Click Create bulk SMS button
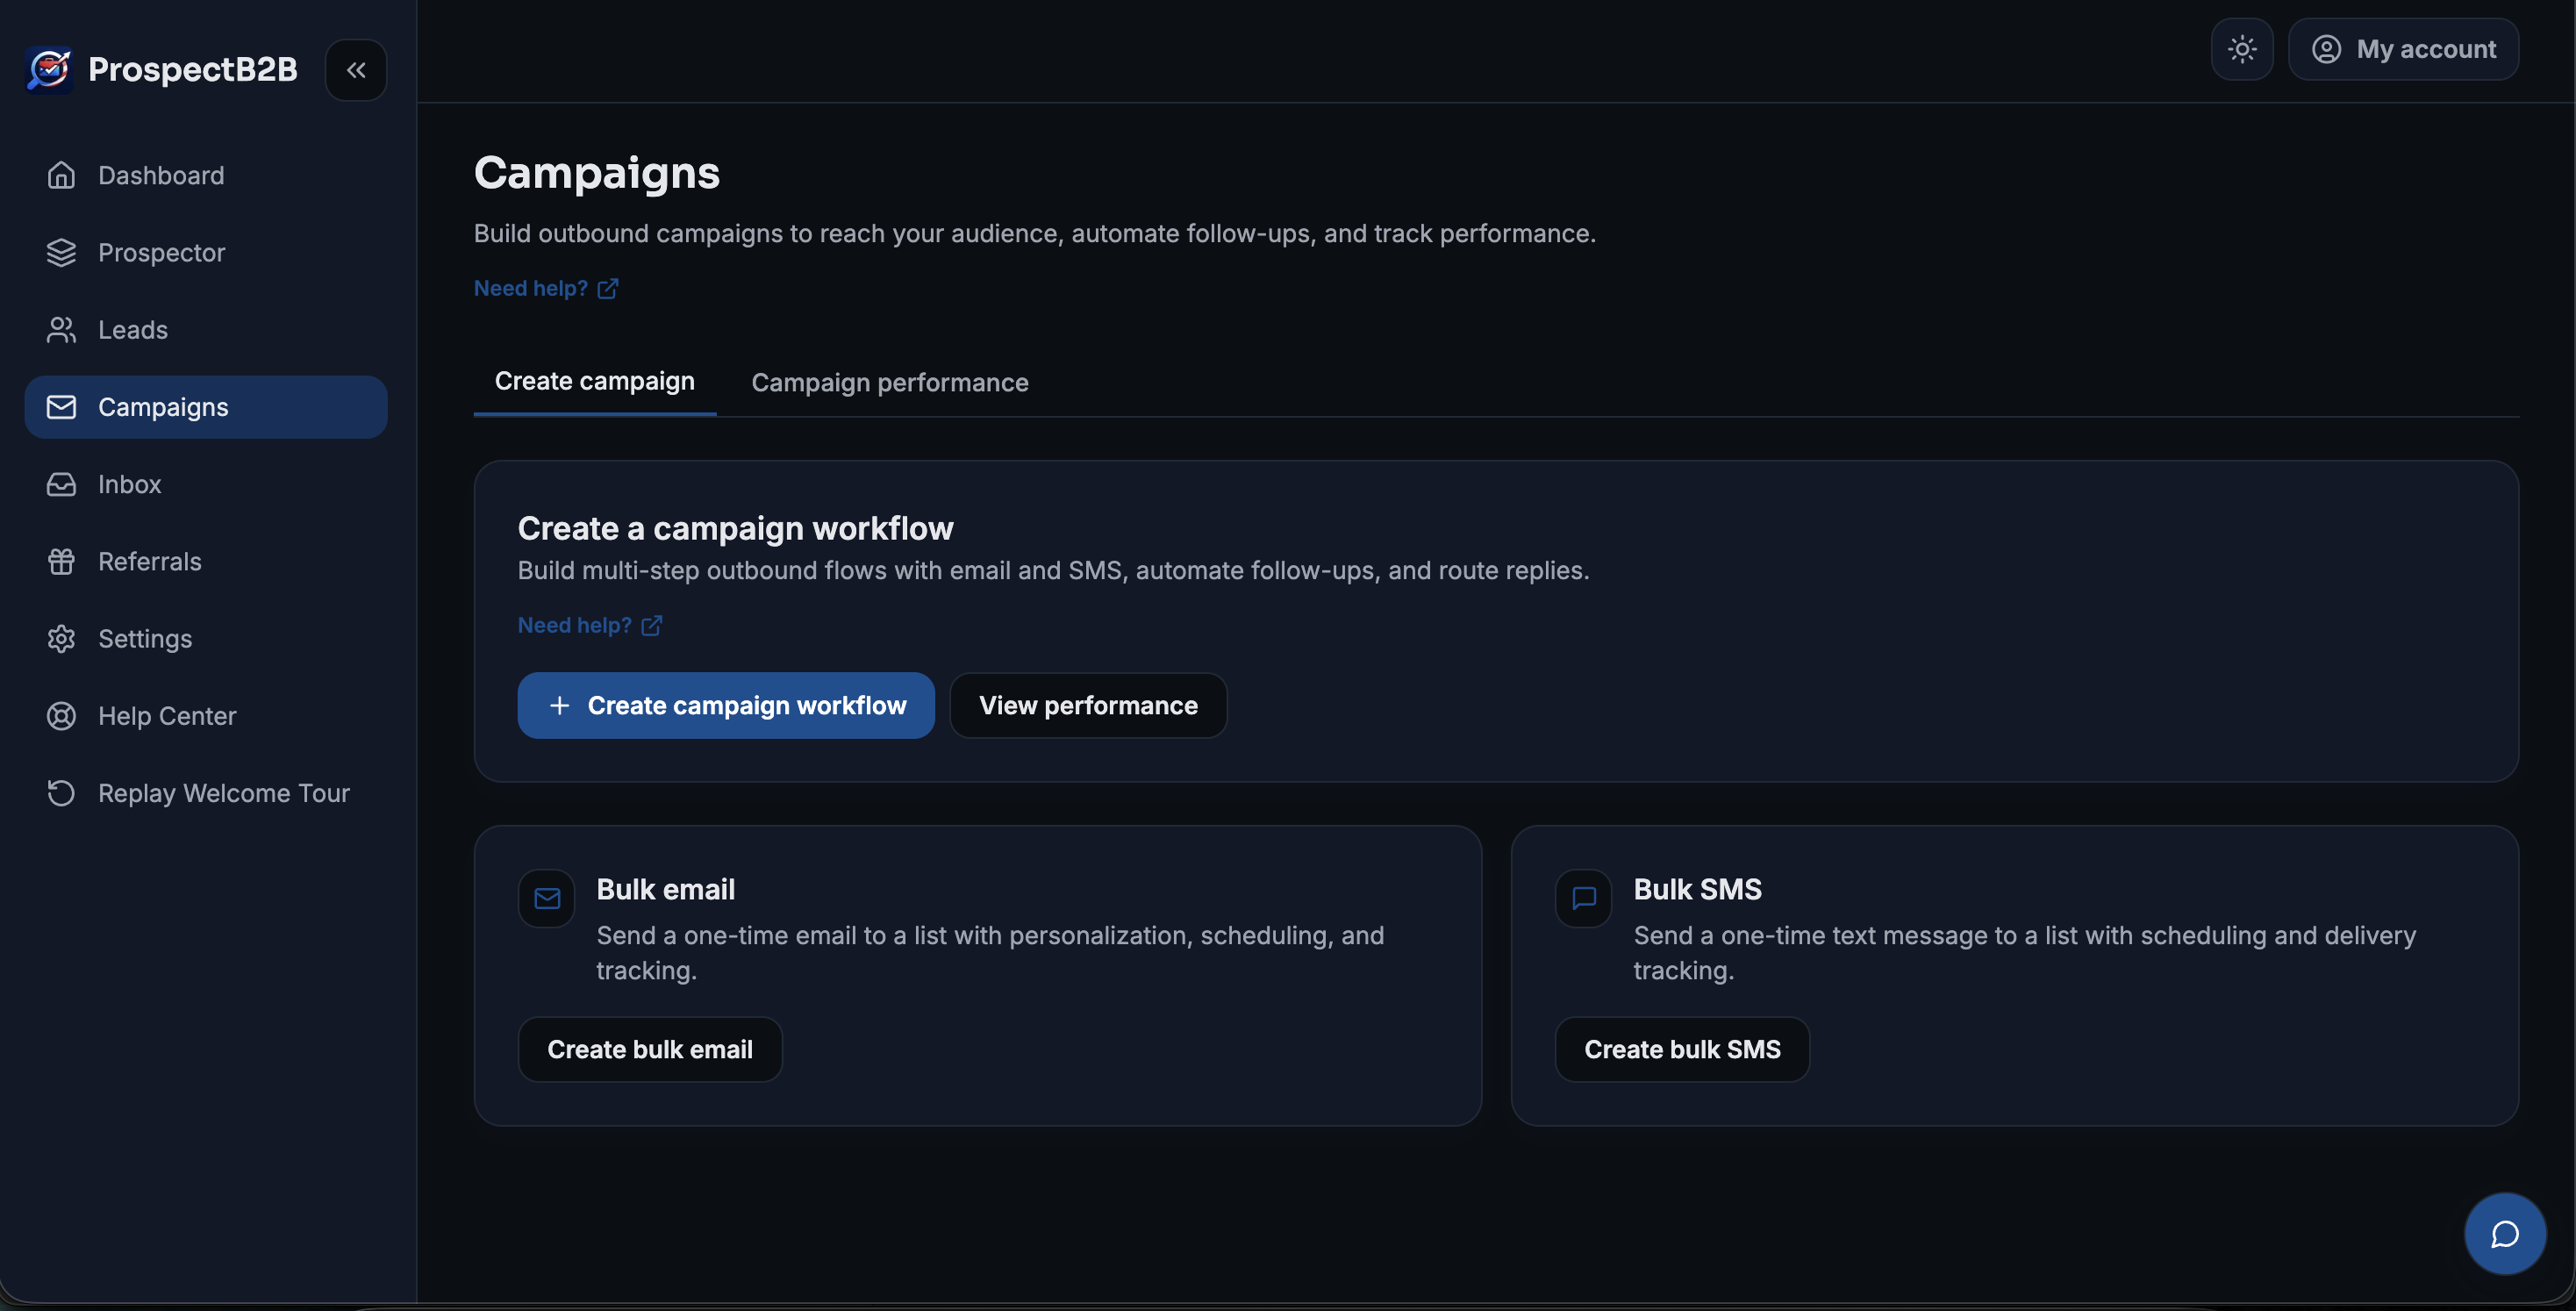2576x1311 pixels. click(x=1681, y=1049)
